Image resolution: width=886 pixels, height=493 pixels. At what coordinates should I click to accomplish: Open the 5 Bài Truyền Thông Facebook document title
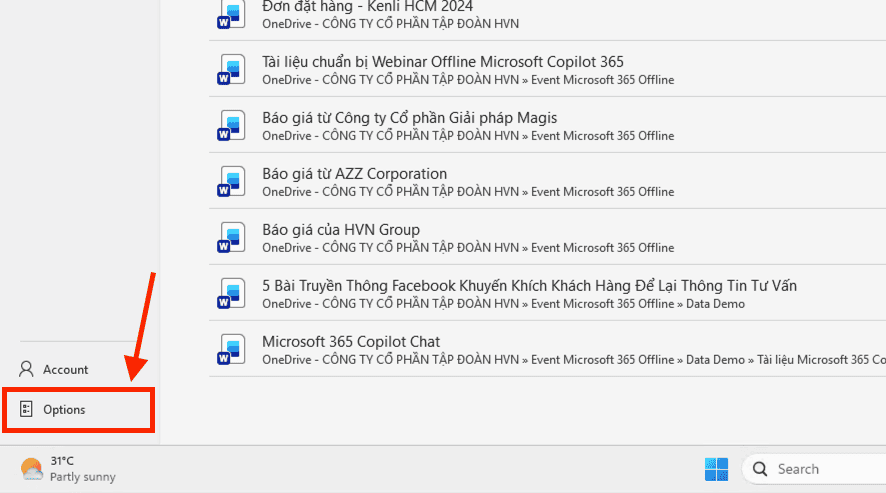coord(529,285)
